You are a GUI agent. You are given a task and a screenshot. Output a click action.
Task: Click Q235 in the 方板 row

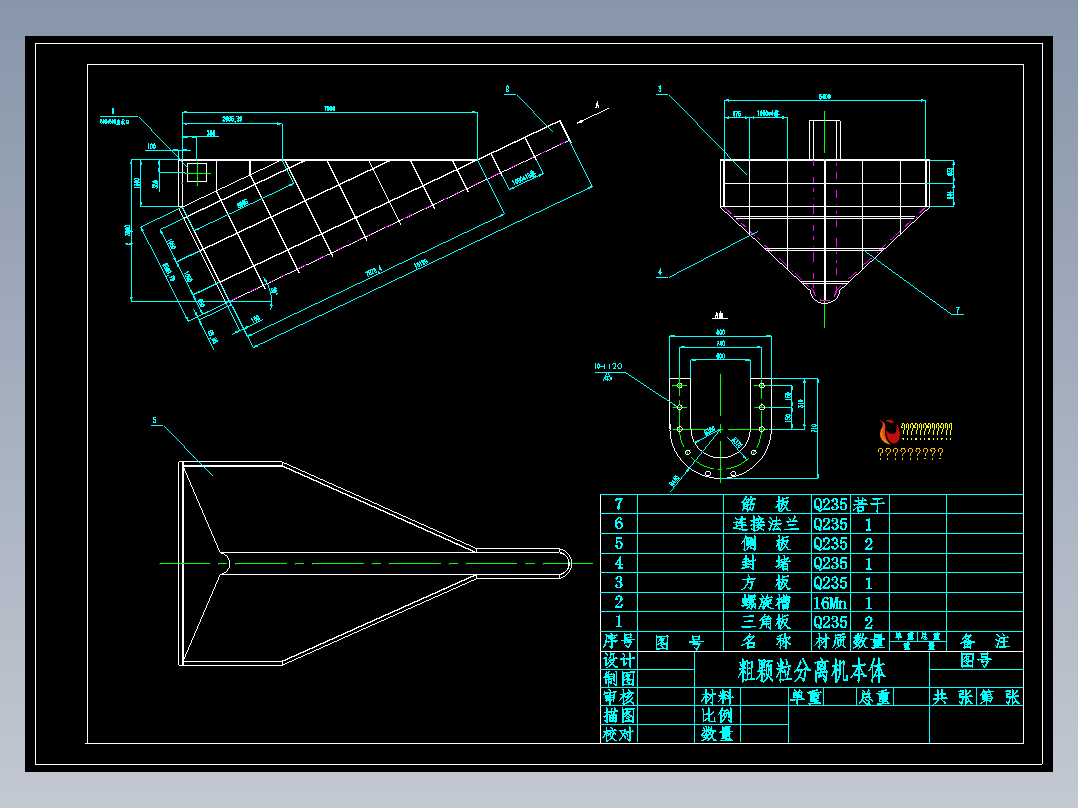tap(830, 583)
